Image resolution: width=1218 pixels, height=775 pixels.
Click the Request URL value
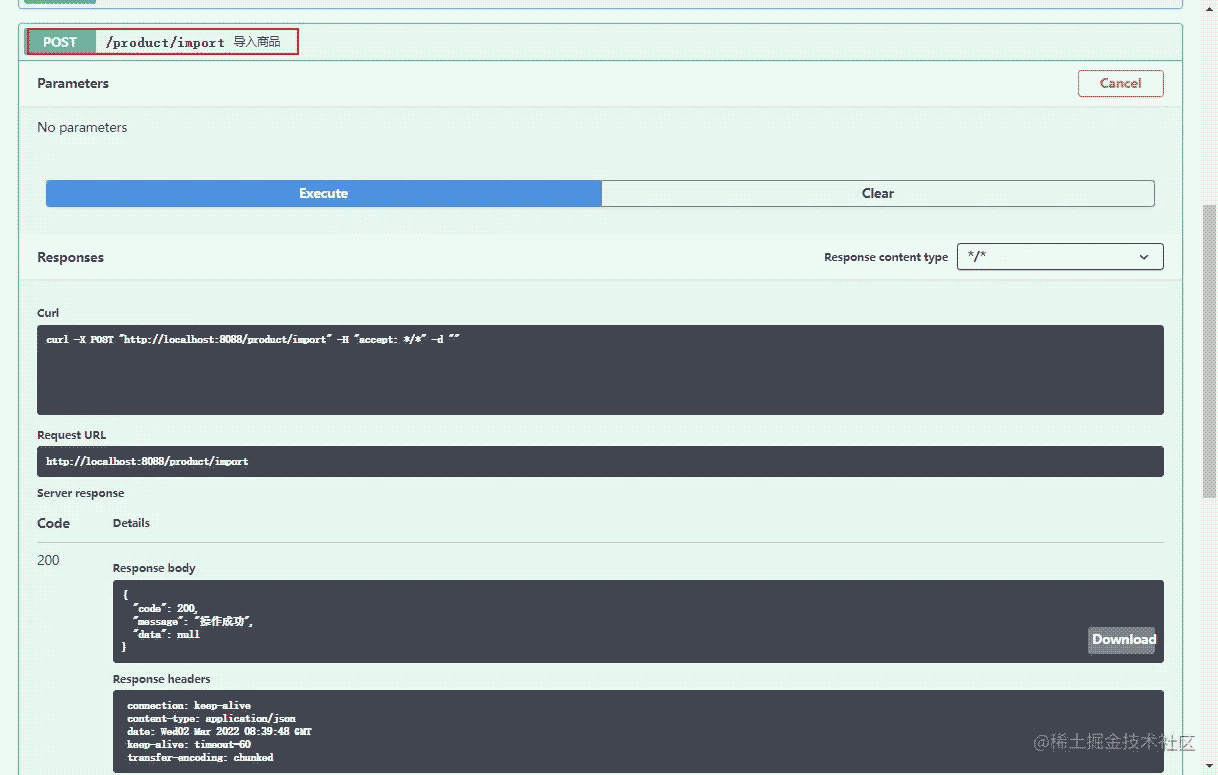pos(147,462)
